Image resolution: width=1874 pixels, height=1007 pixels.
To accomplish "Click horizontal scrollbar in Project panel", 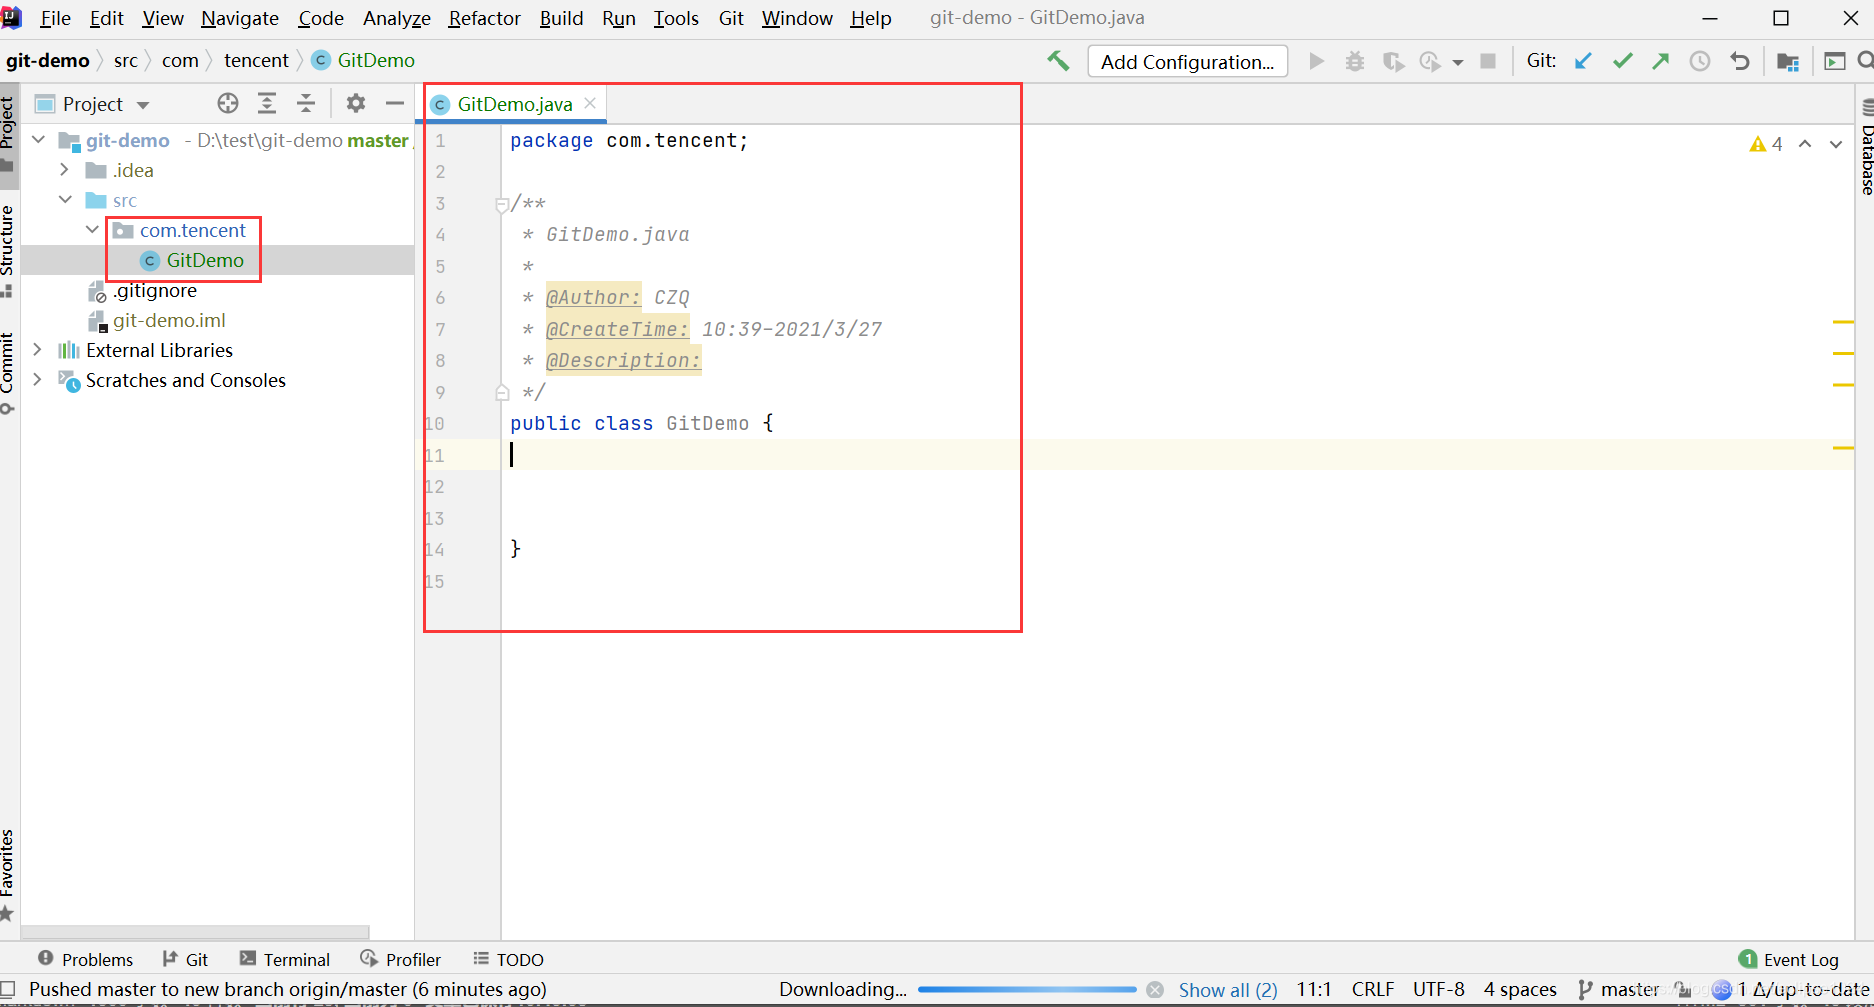I will tap(196, 931).
